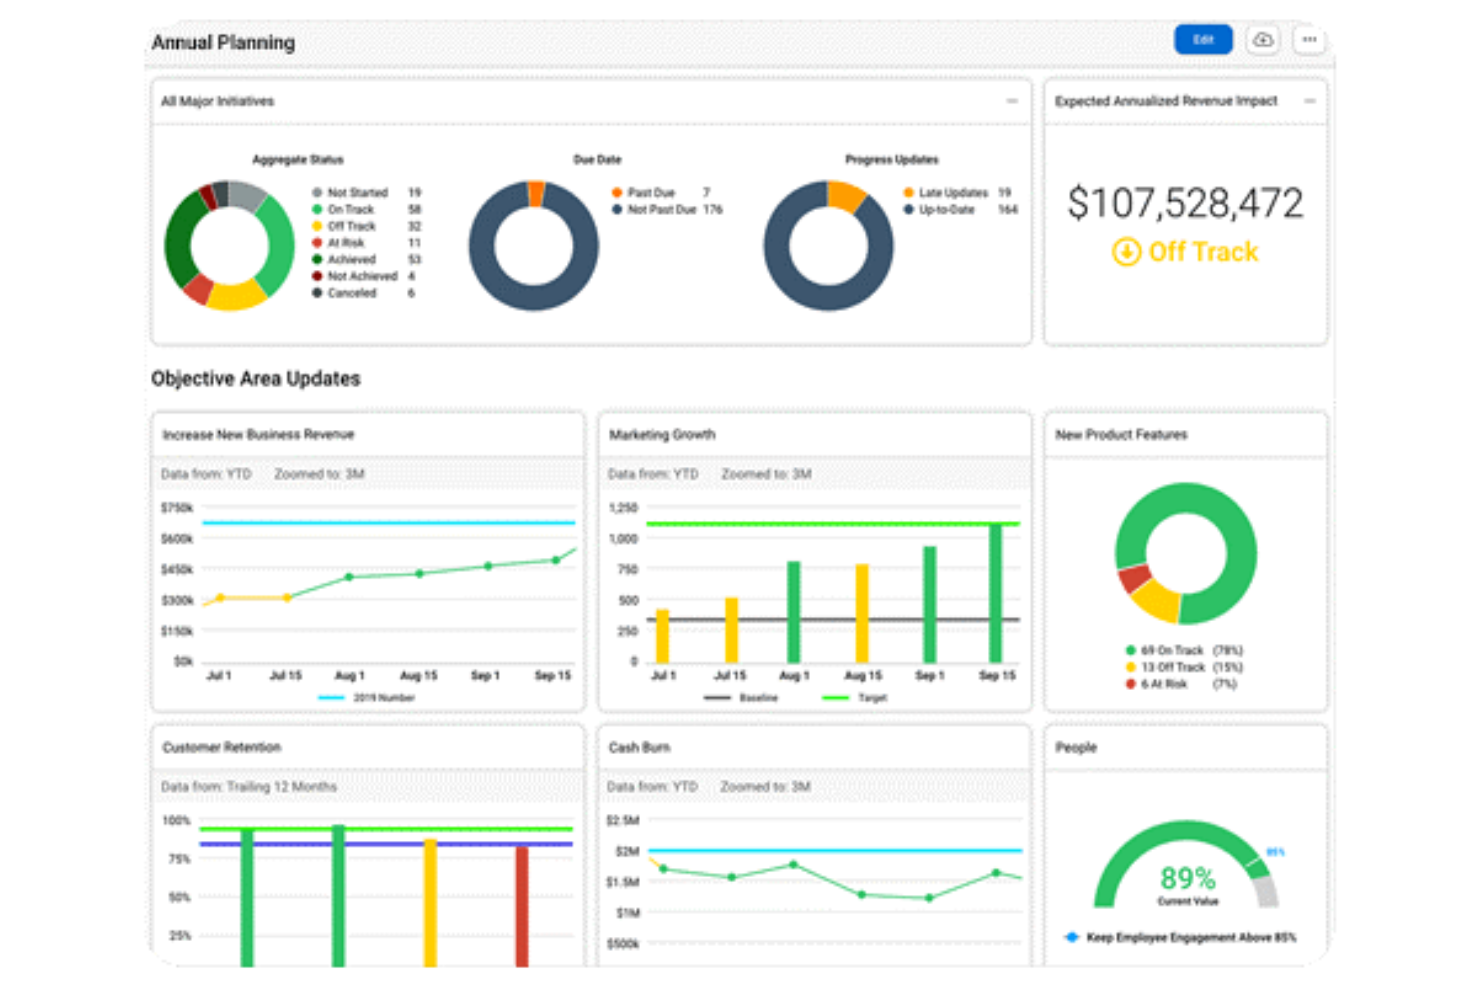Click Data from: Trailing 12 Months in Customer Retention
The width and height of the screenshot is (1480, 987).
(x=249, y=787)
